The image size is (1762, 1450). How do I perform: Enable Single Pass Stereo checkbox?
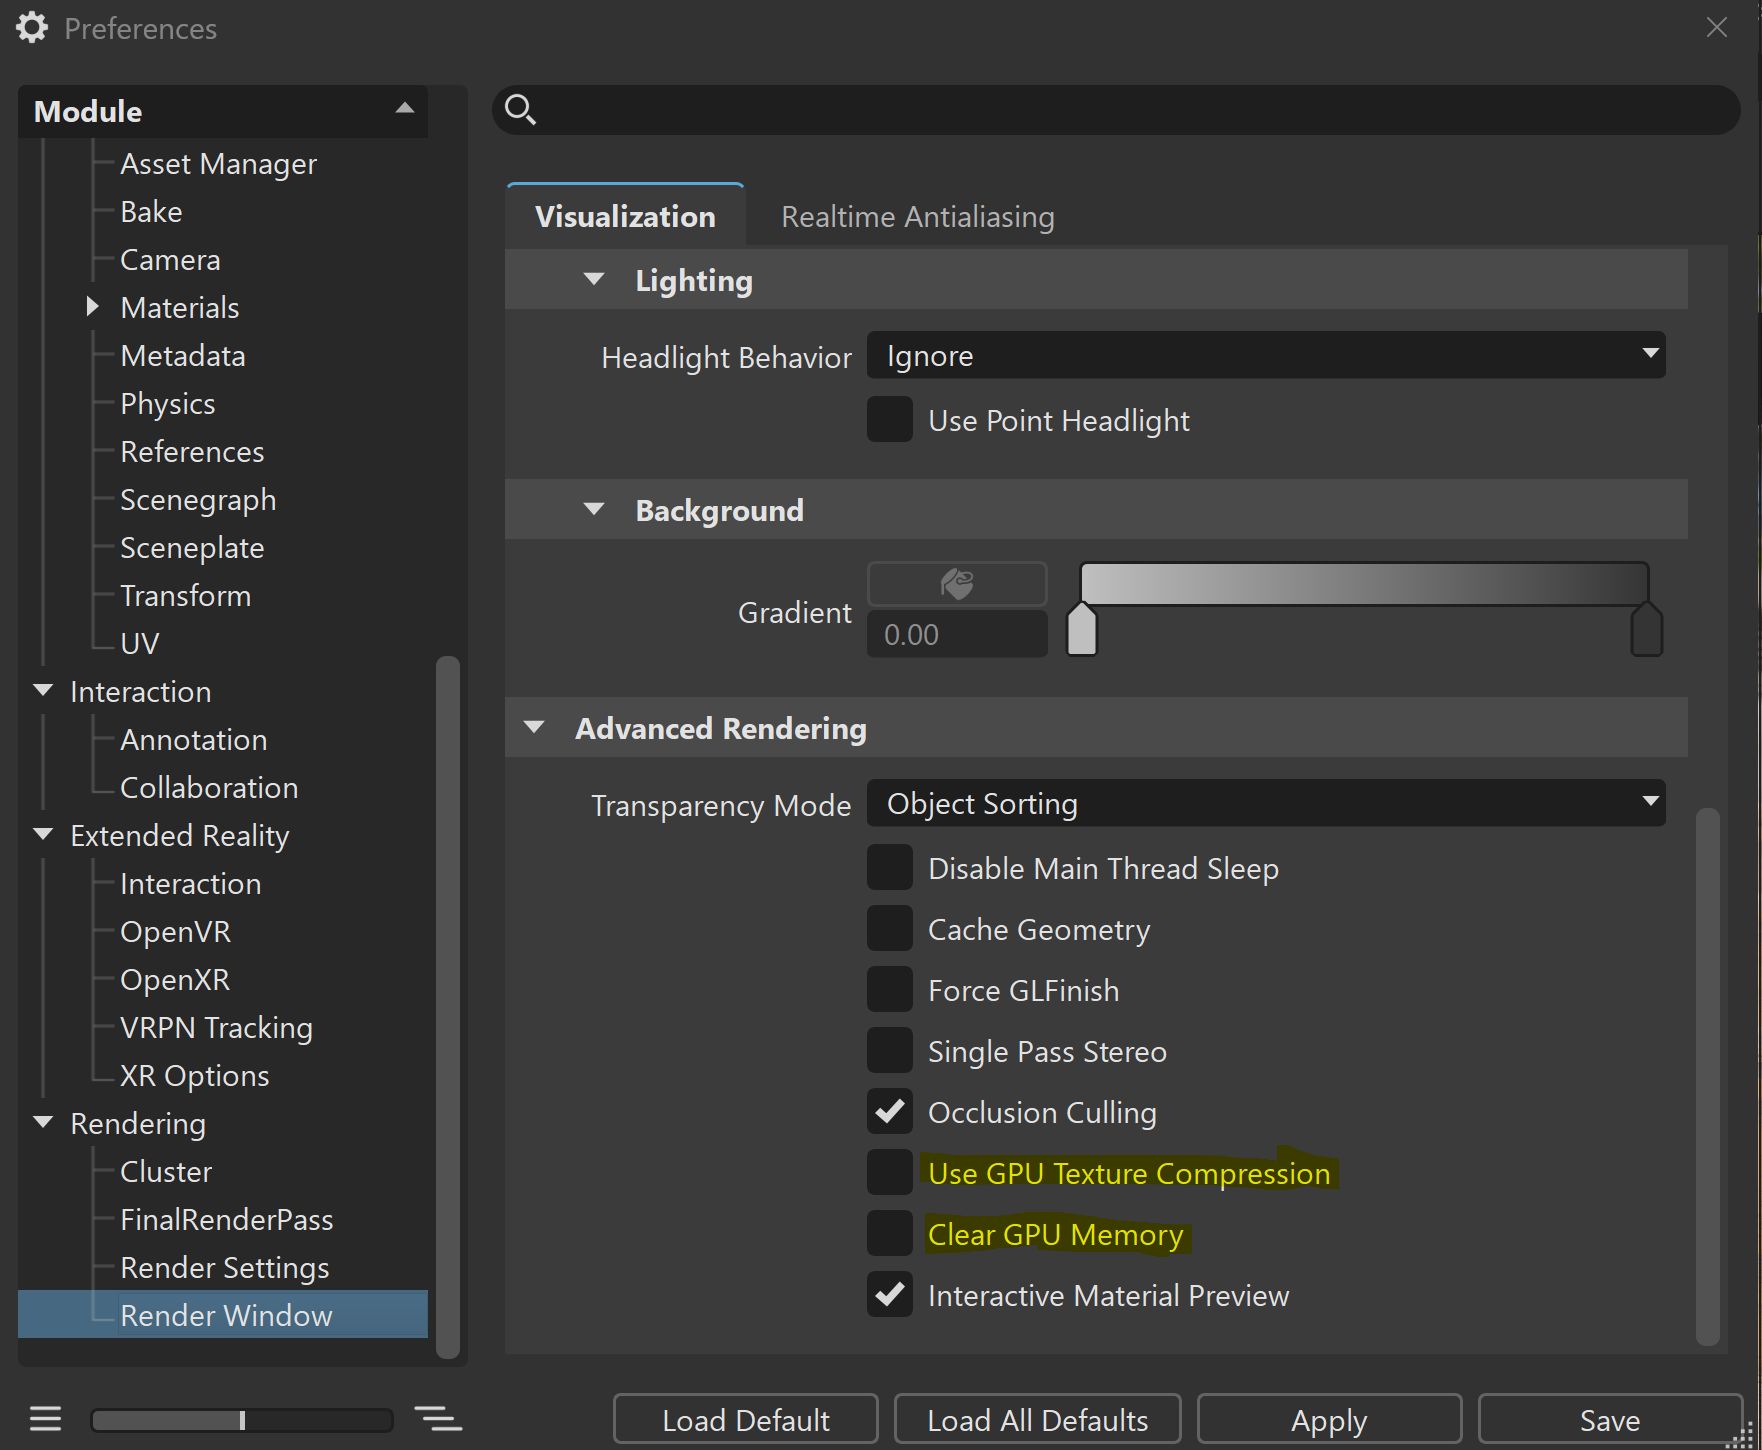point(890,1050)
